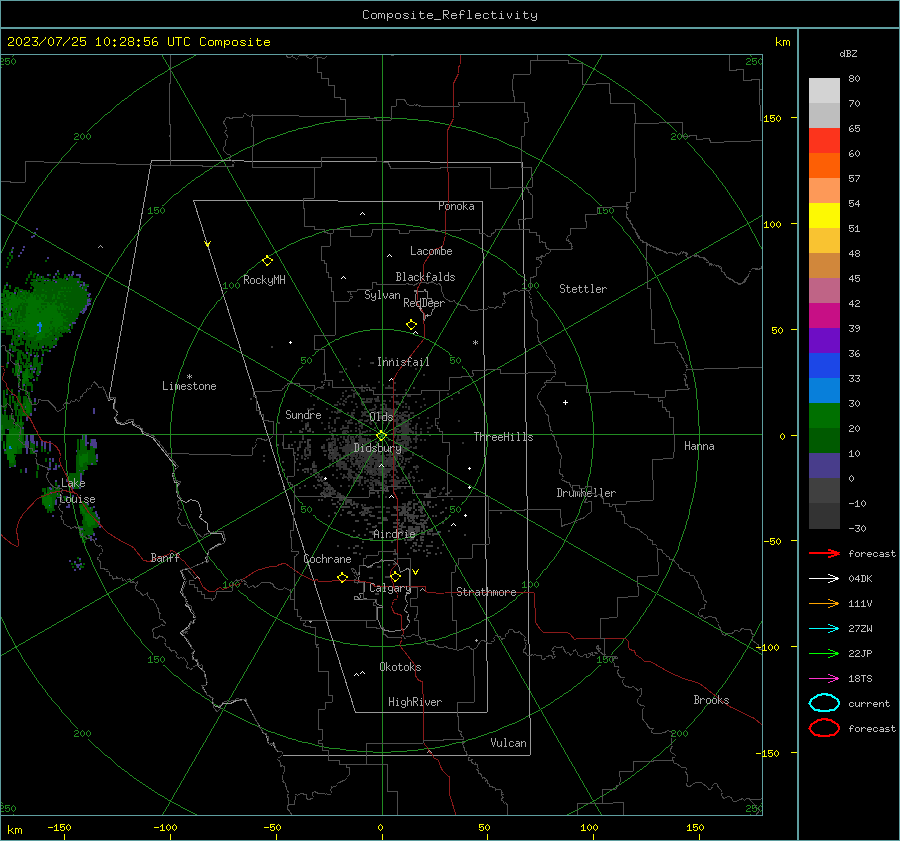Image resolution: width=900 pixels, height=841 pixels.
Task: Click the Limestone map label
Action: pyautogui.click(x=189, y=386)
